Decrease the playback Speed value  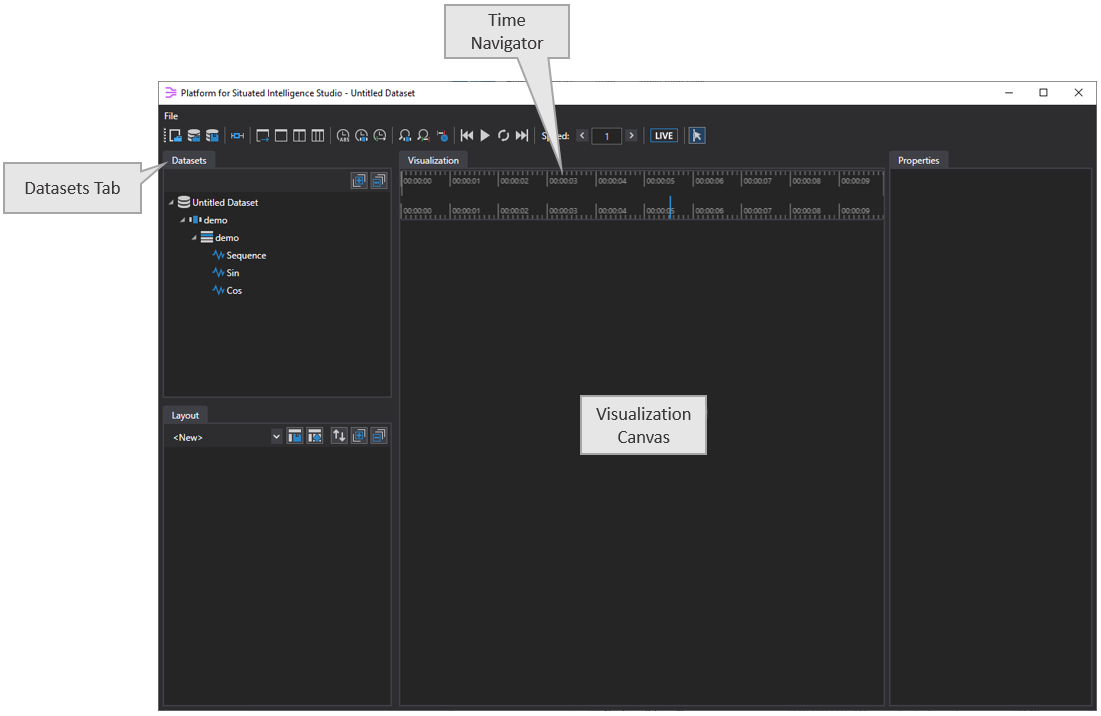(x=582, y=135)
